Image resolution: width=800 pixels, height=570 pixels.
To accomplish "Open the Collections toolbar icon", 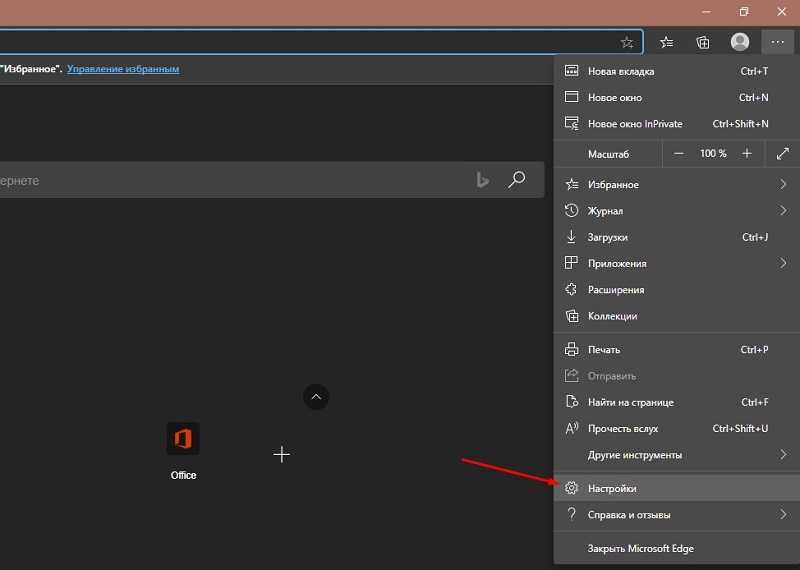I will (703, 42).
